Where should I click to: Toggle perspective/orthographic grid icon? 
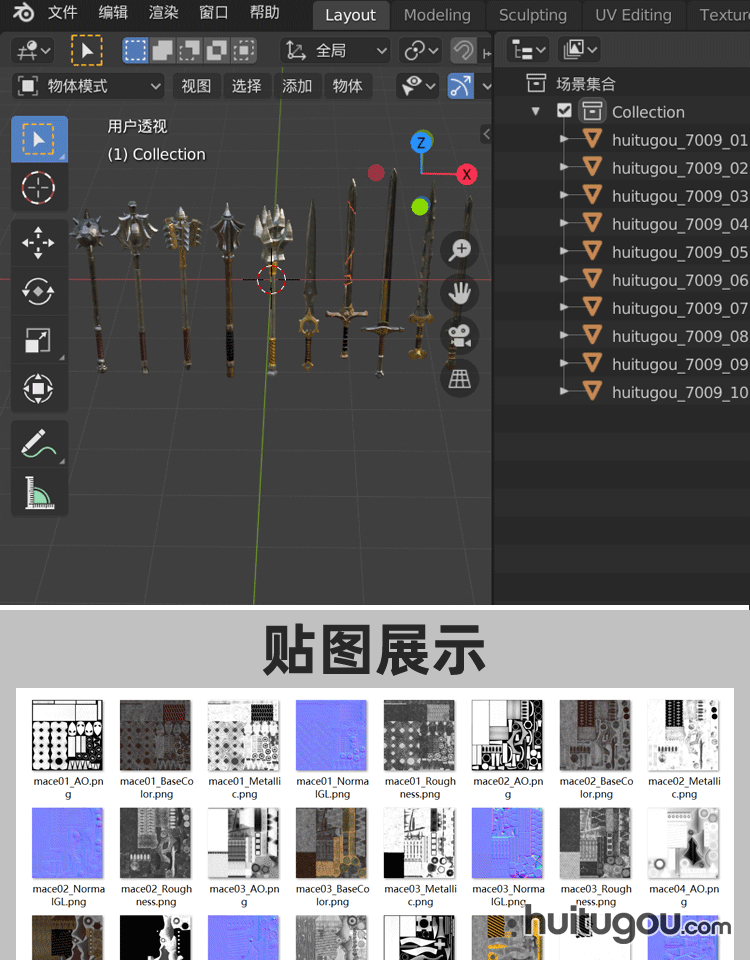(x=460, y=379)
